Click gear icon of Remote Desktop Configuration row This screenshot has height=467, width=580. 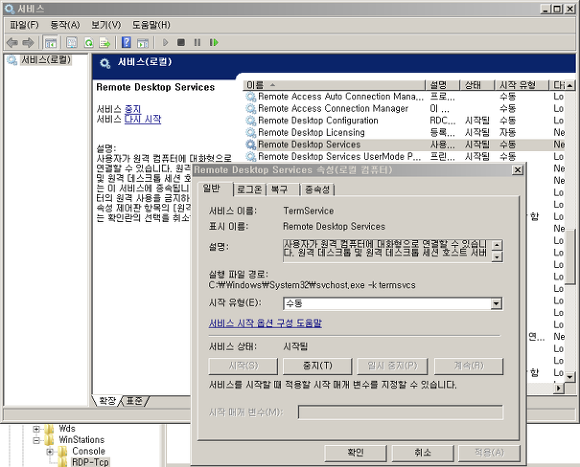(251, 121)
